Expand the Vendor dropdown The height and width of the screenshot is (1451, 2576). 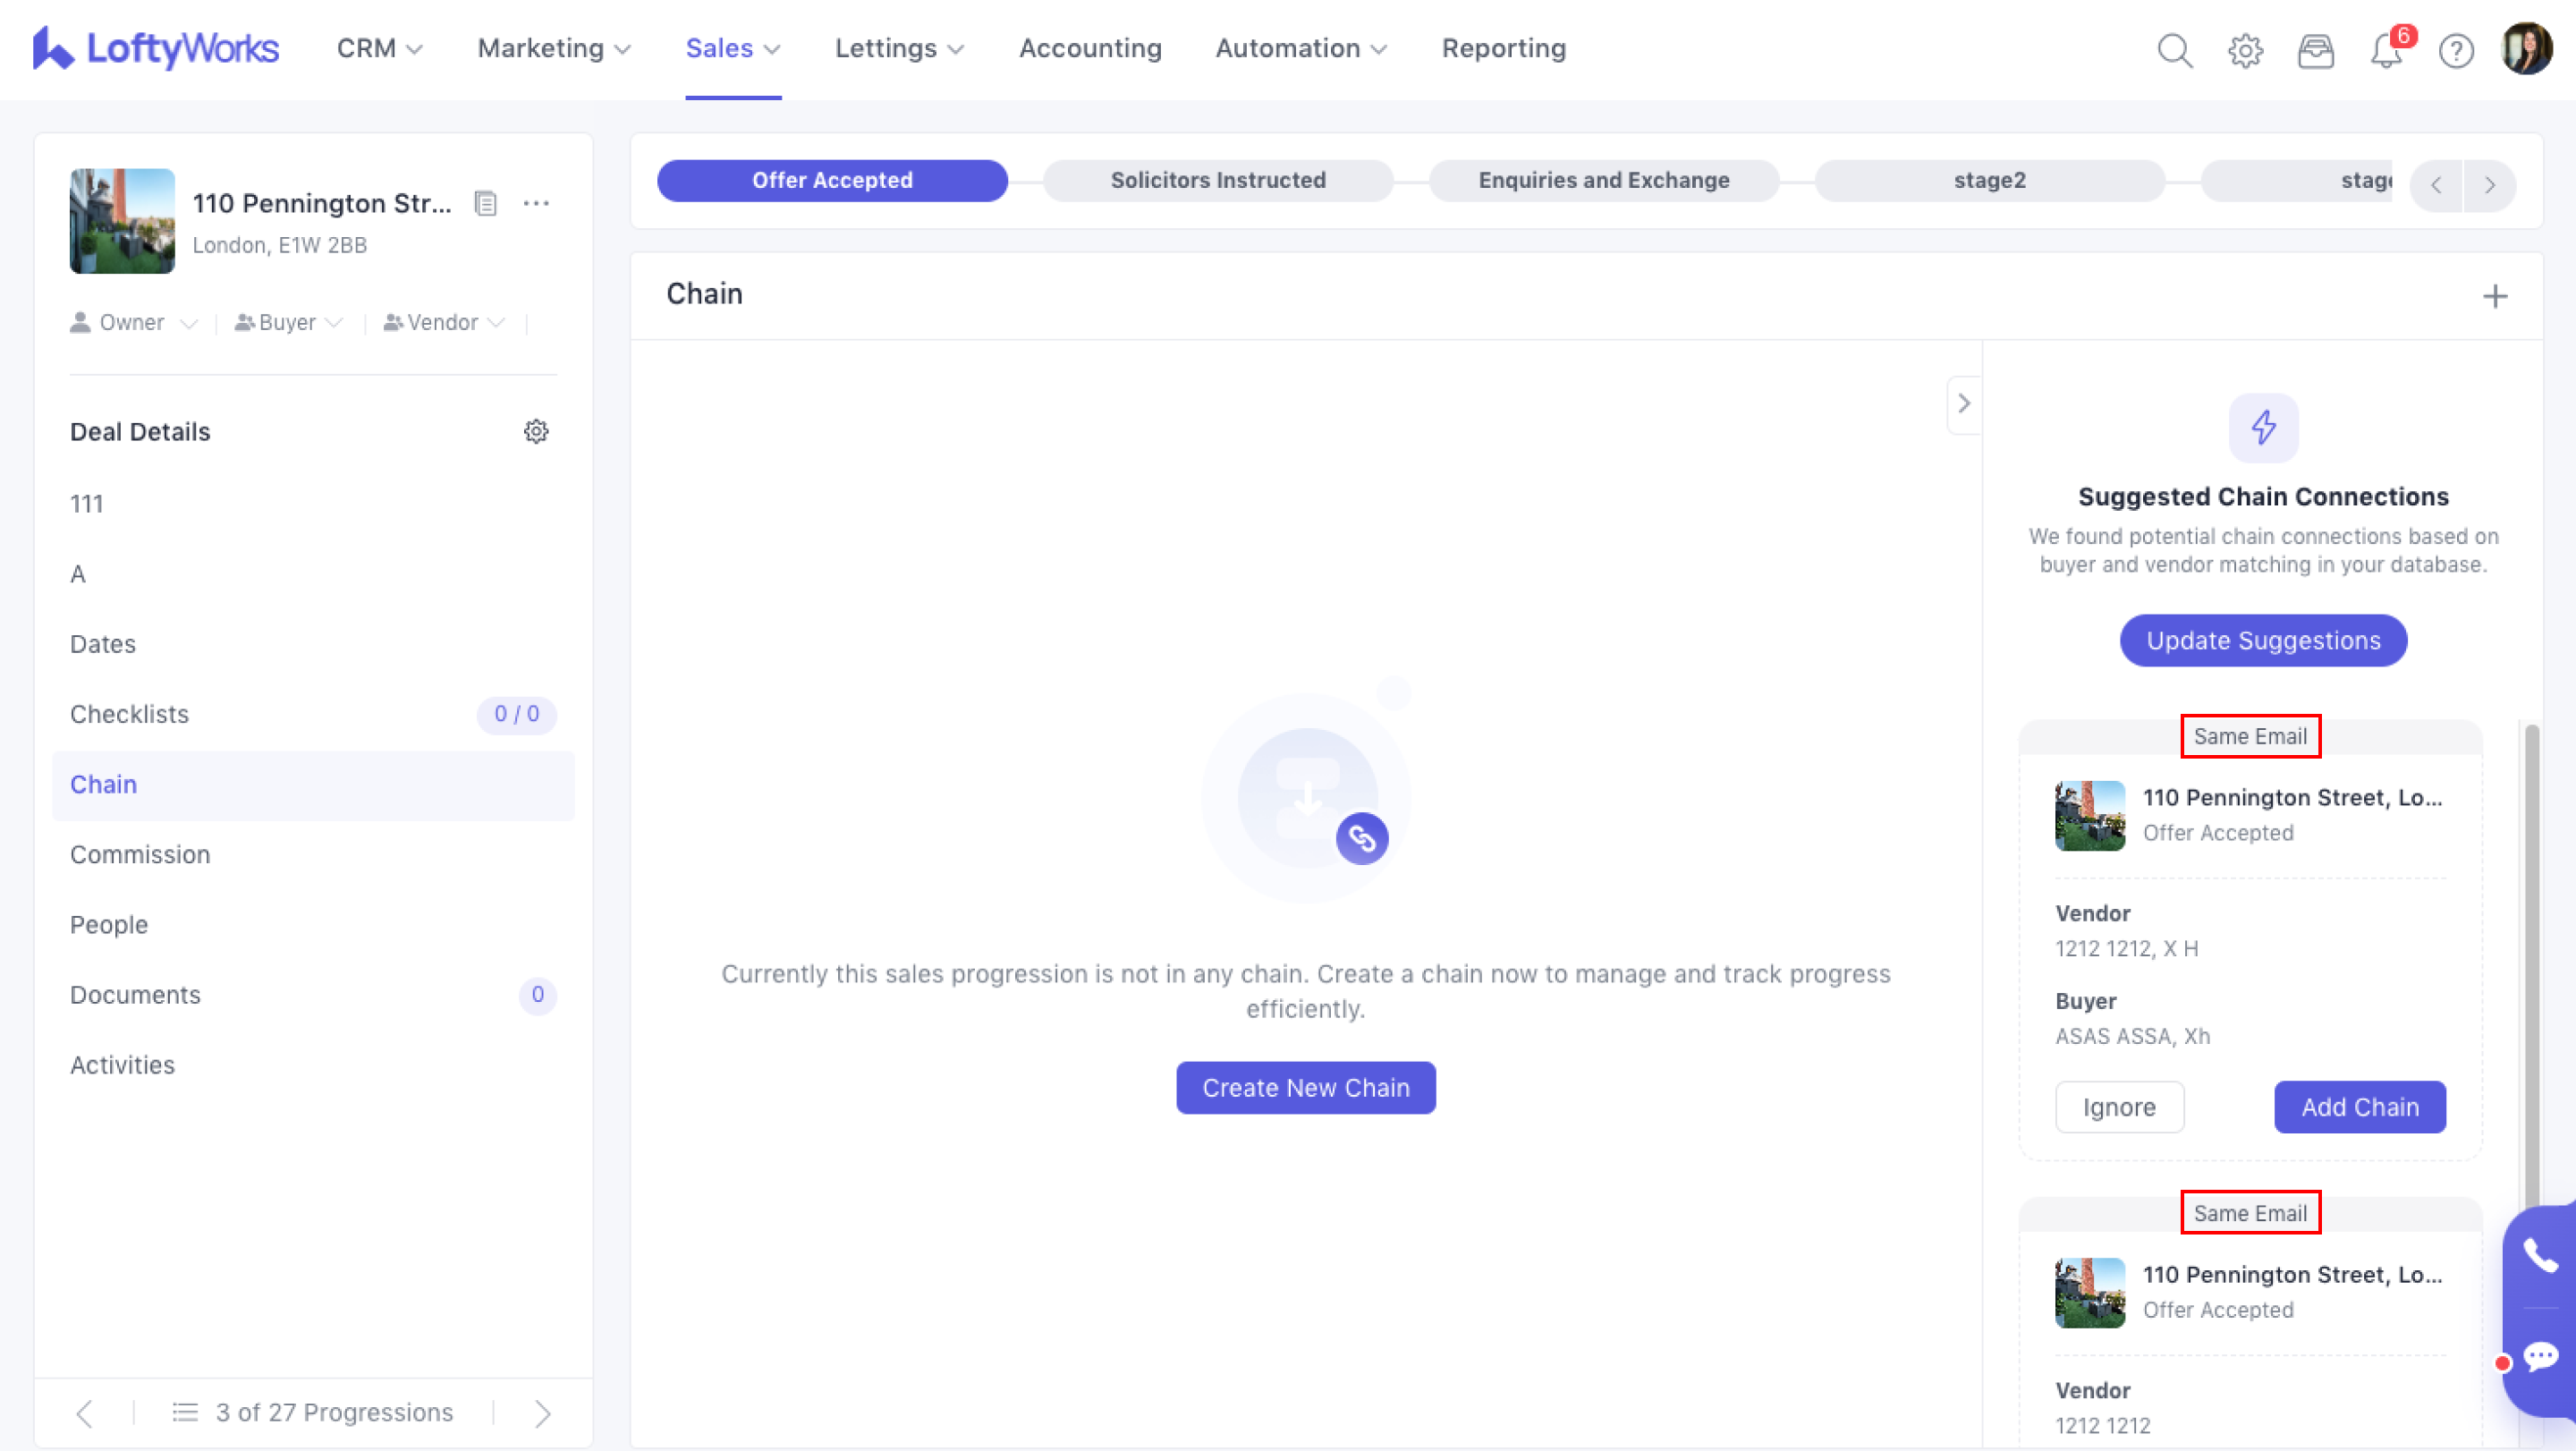pyautogui.click(x=444, y=322)
